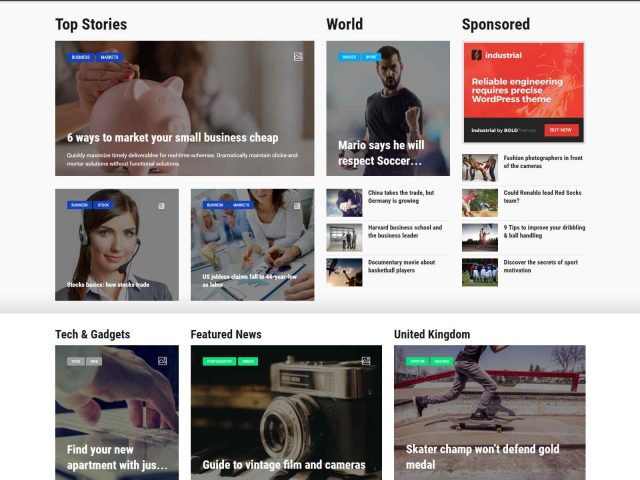Click the basketball documentary thumbnail
Image resolution: width=640 pixels, height=480 pixels.
pyautogui.click(x=344, y=272)
